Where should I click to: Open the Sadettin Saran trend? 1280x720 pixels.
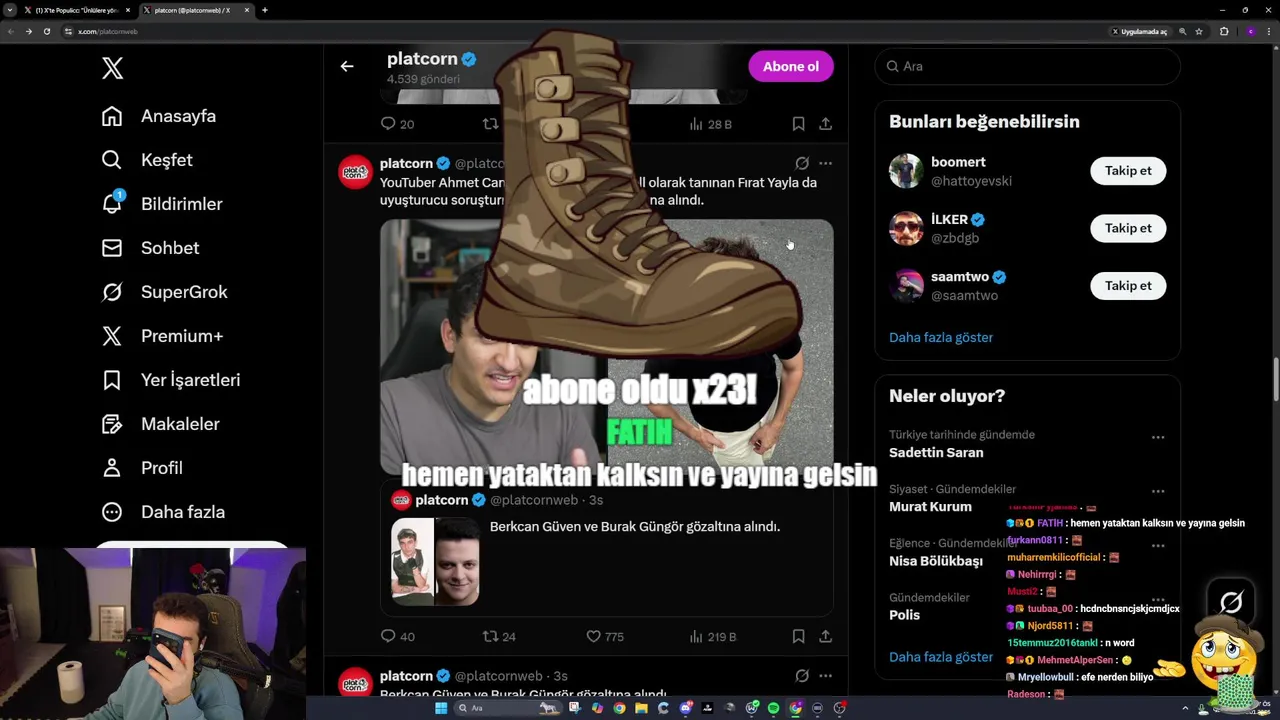coord(936,452)
